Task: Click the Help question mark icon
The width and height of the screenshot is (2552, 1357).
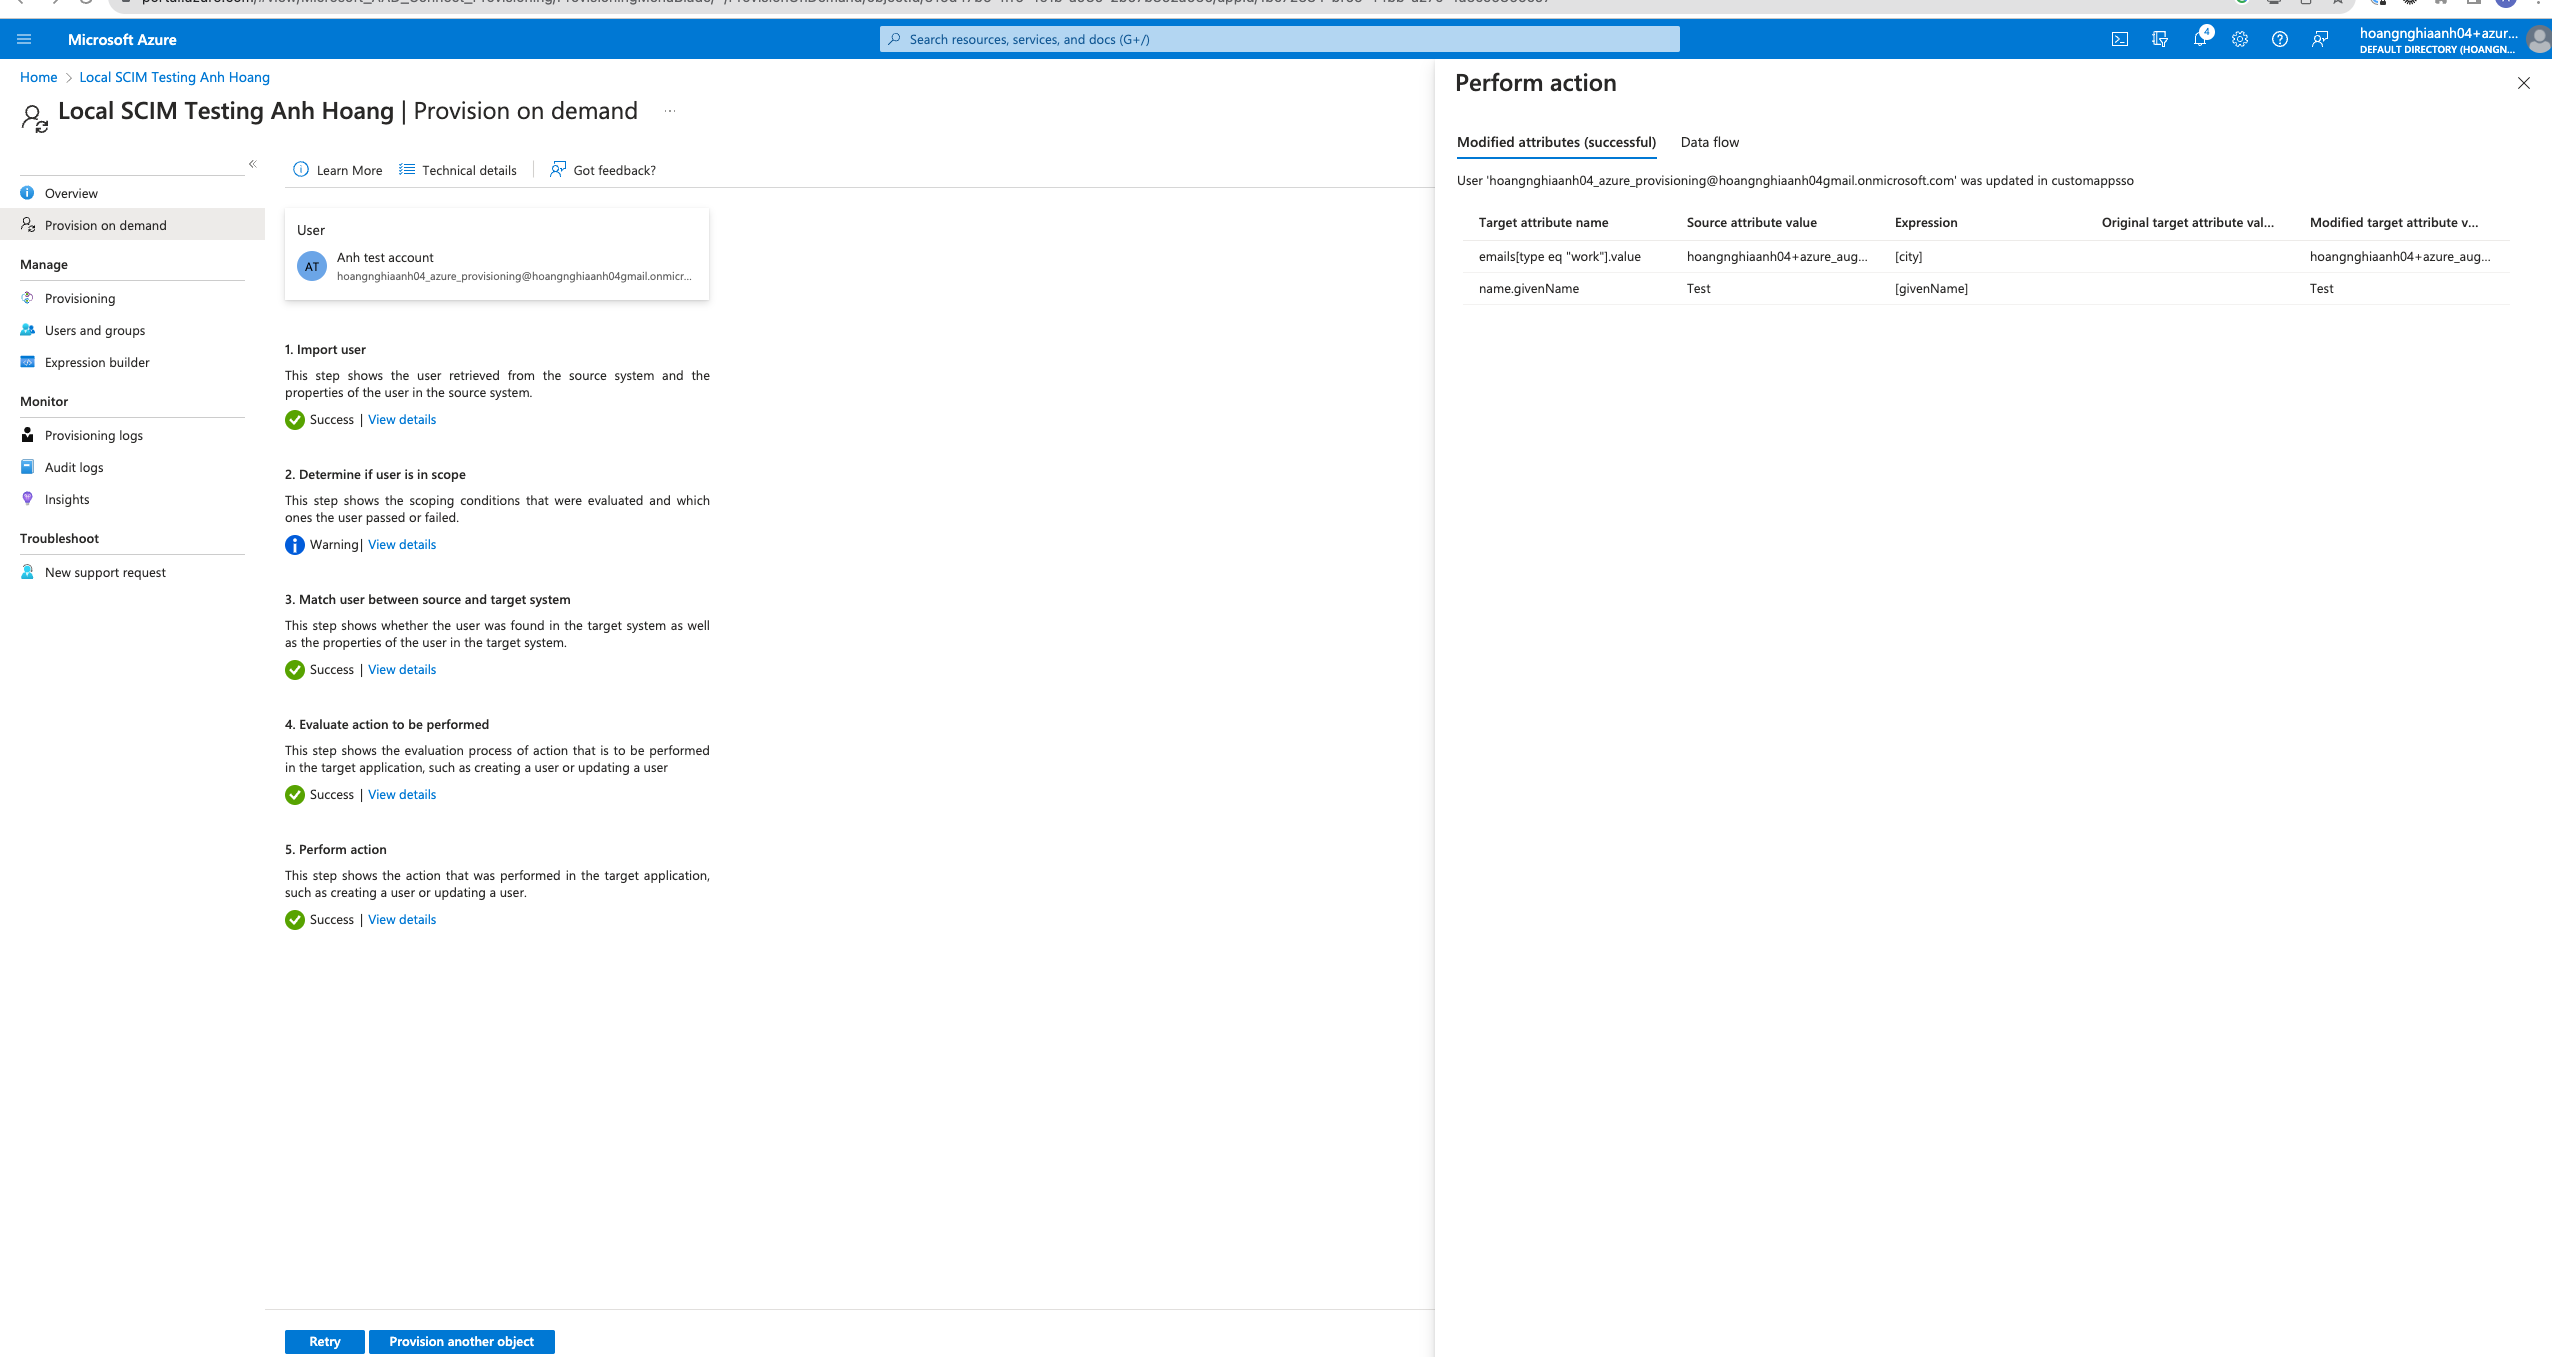Action: click(x=2280, y=39)
